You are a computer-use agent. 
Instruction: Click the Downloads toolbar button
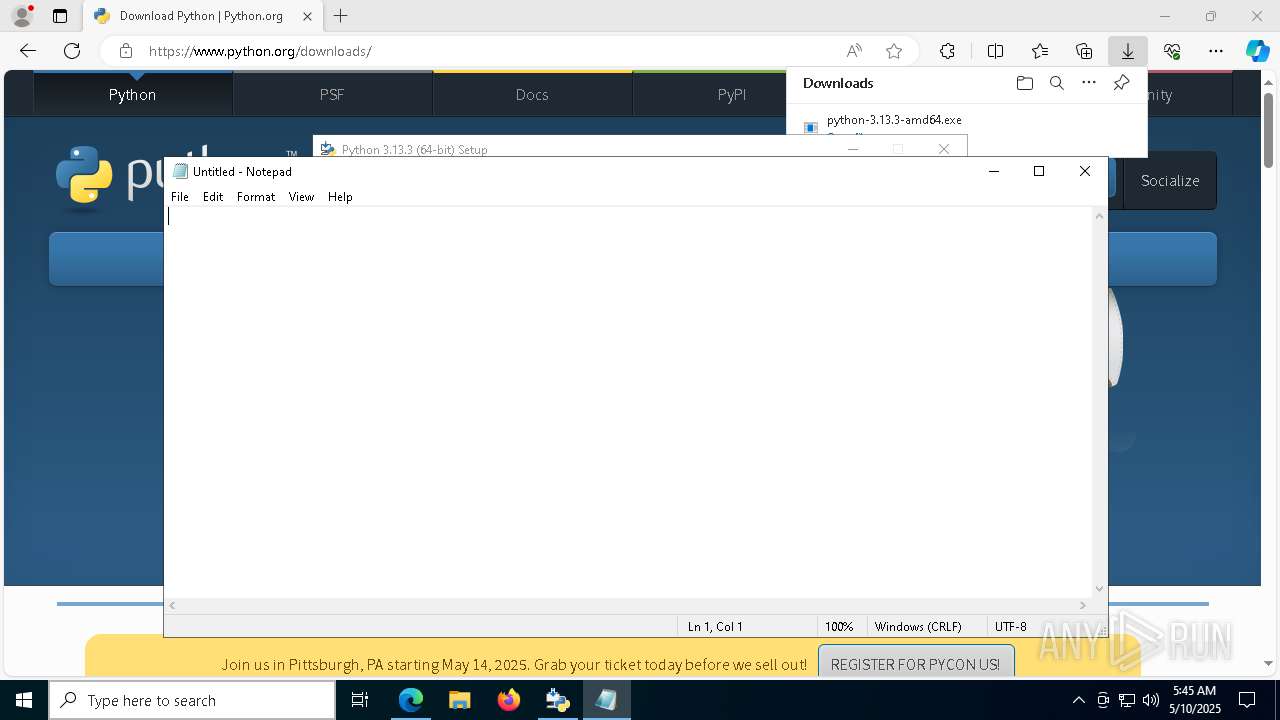tap(1128, 51)
